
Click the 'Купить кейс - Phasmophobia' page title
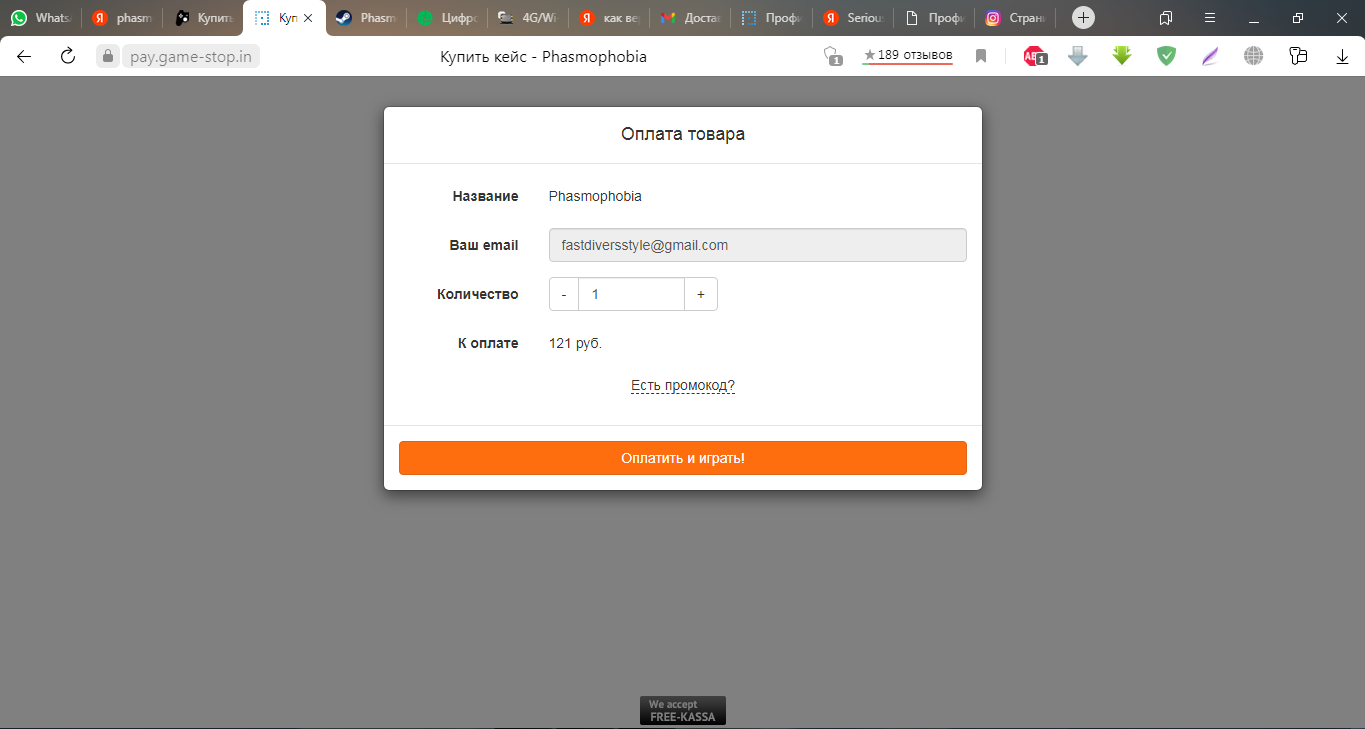(x=544, y=56)
